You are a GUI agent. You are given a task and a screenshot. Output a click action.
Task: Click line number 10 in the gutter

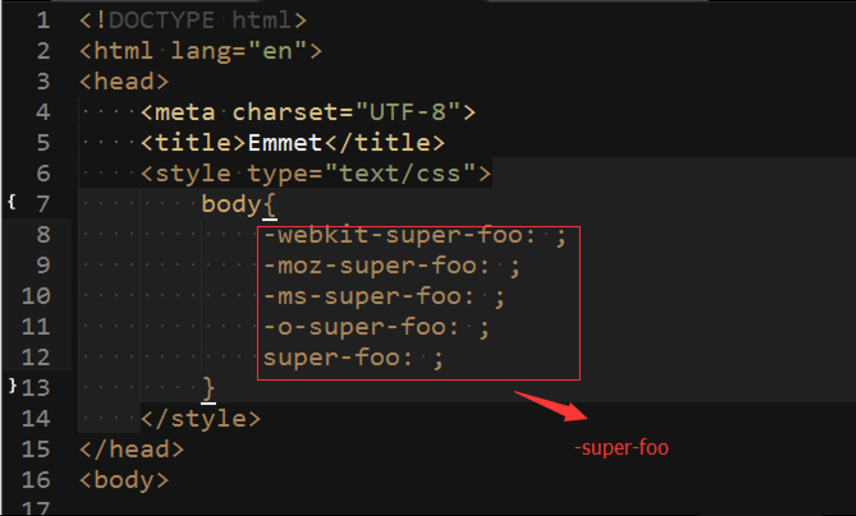[x=36, y=296]
